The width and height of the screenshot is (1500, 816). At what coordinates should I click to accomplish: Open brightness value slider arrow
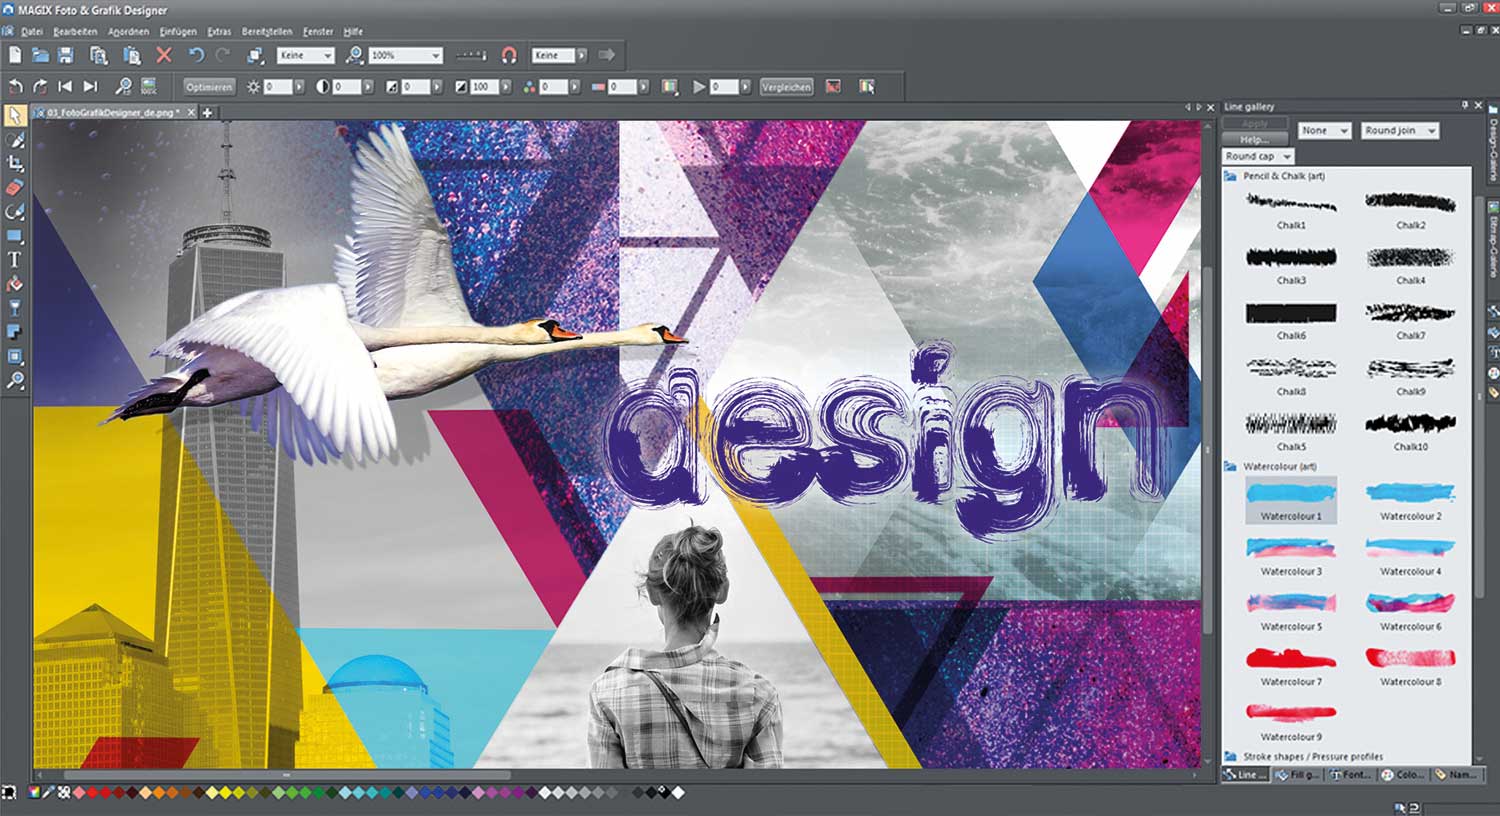299,87
